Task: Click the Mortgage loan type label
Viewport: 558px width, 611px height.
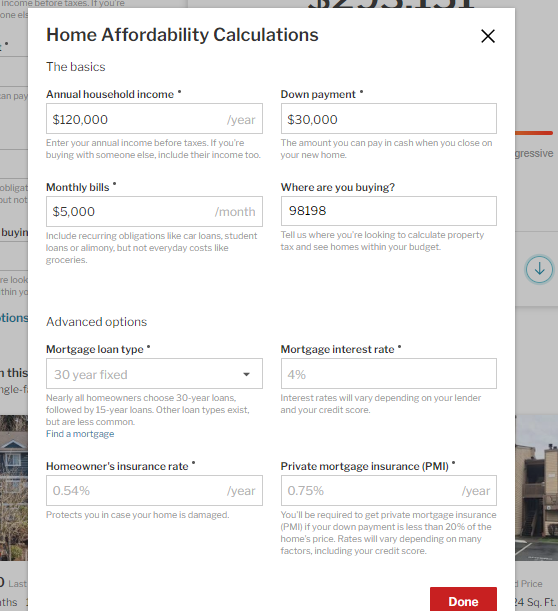Action: coord(95,350)
